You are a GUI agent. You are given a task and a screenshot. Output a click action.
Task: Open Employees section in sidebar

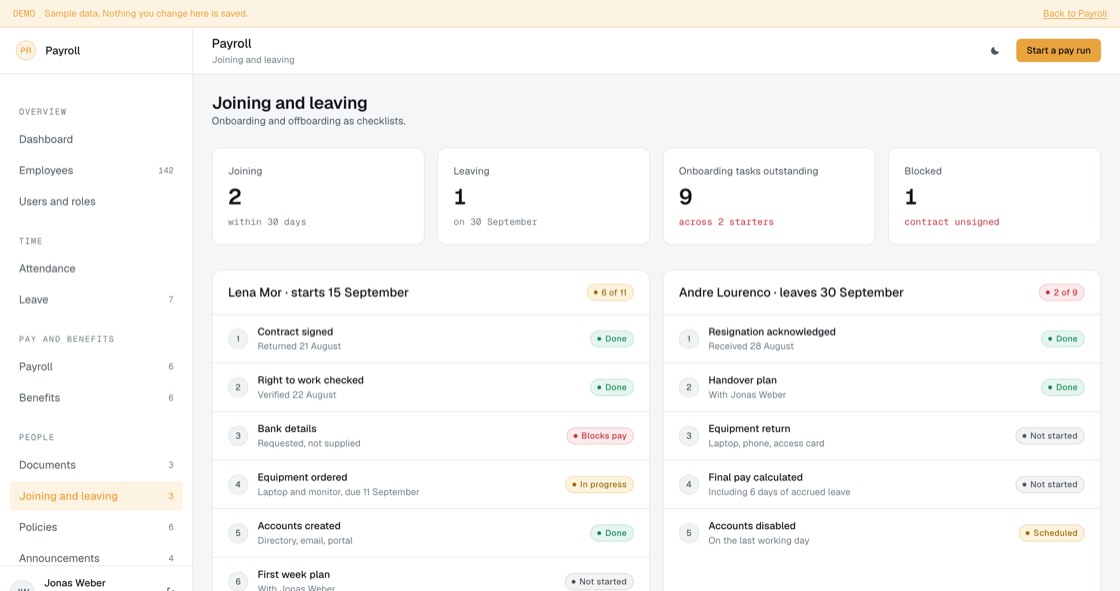96,170
